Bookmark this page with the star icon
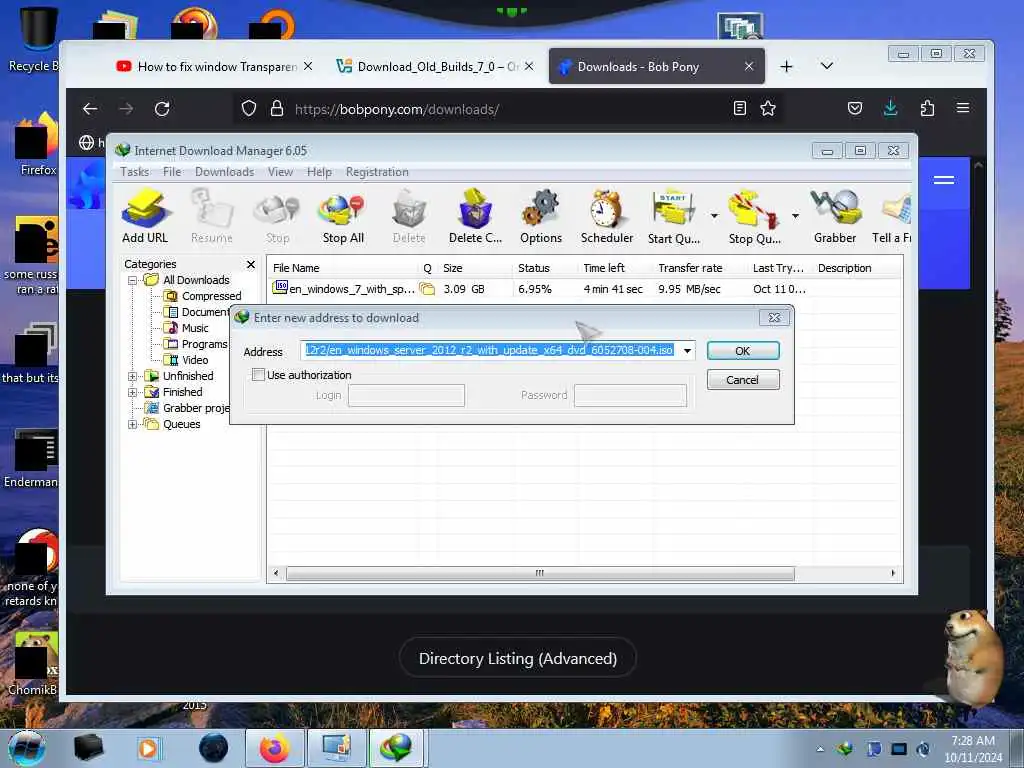 click(x=768, y=108)
